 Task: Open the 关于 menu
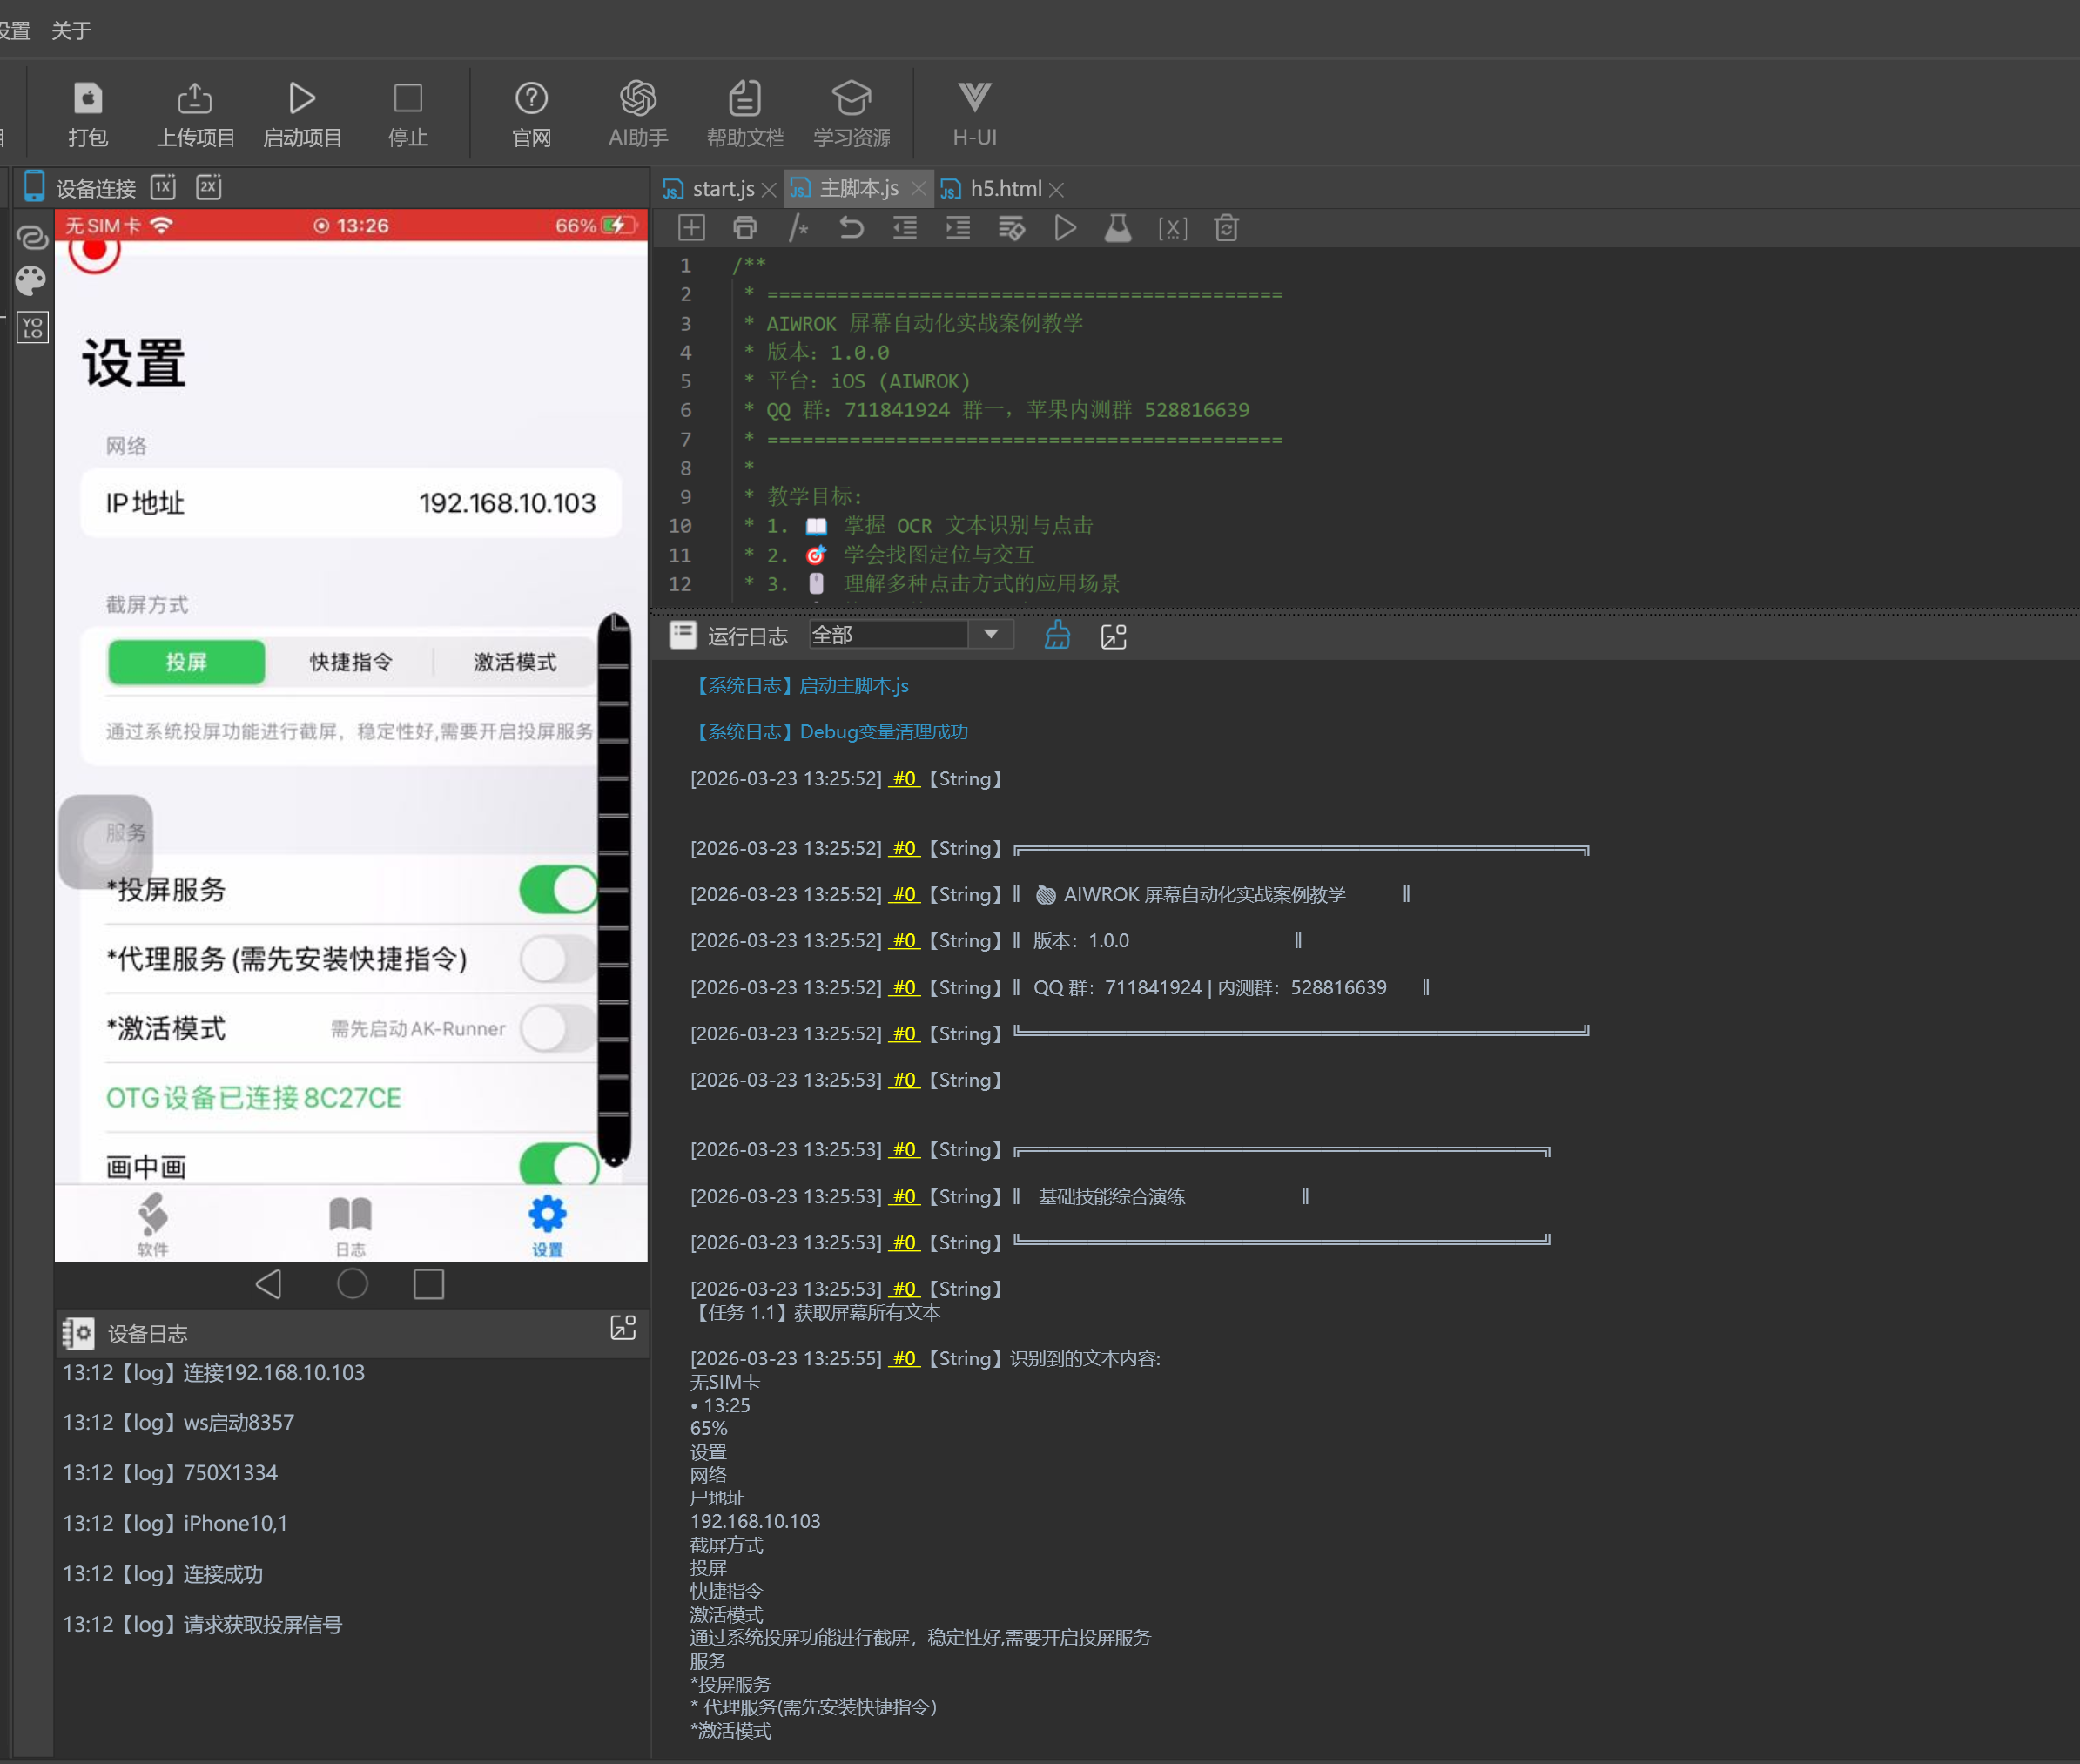pos(71,31)
